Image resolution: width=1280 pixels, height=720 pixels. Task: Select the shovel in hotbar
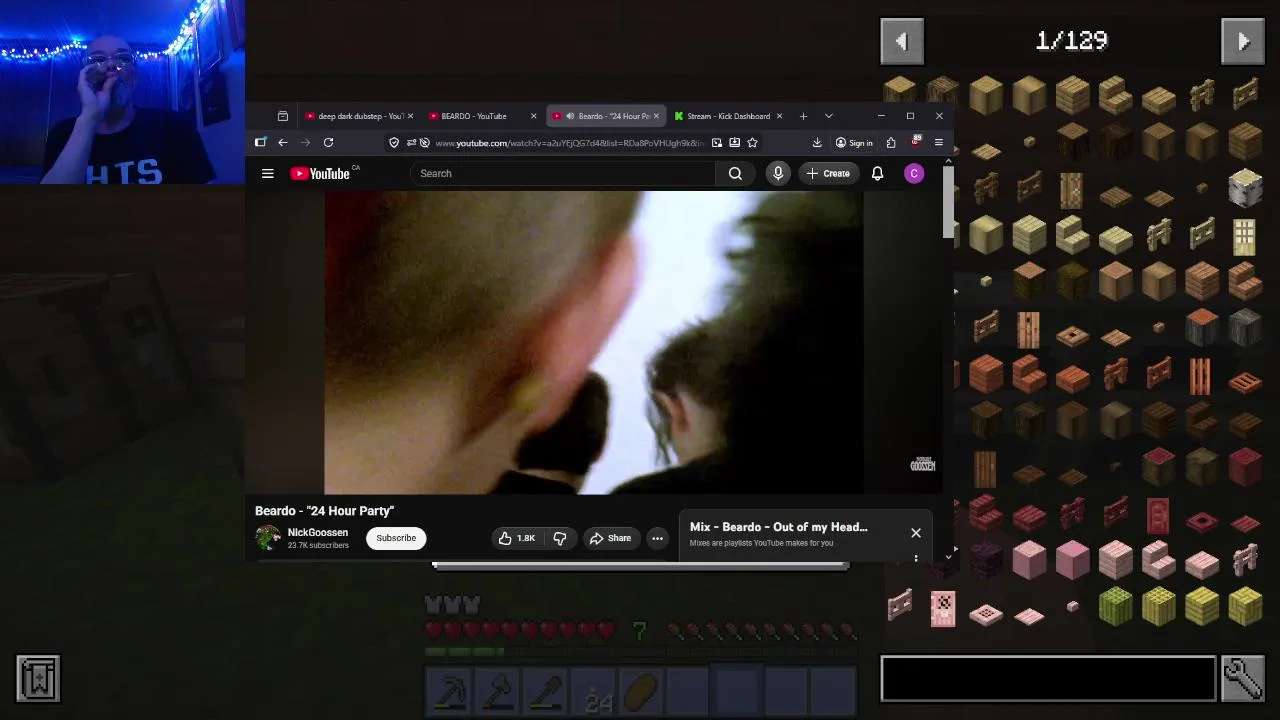click(547, 692)
